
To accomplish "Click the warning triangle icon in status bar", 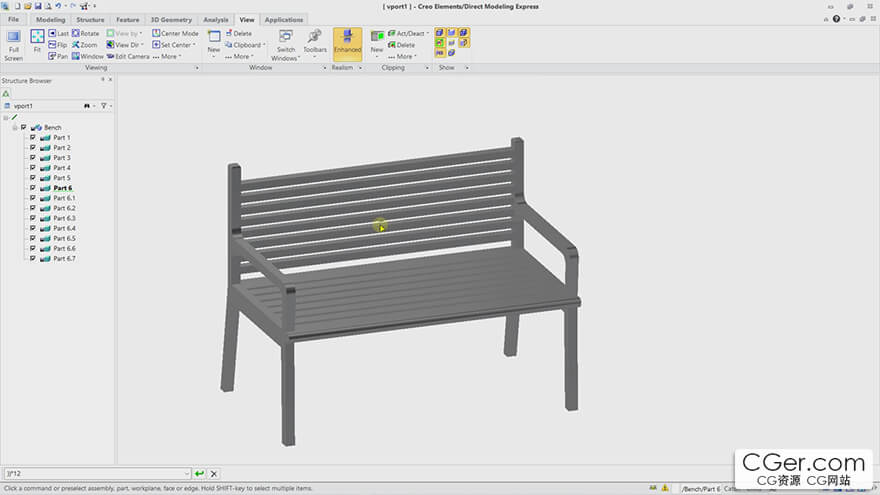I will point(665,488).
